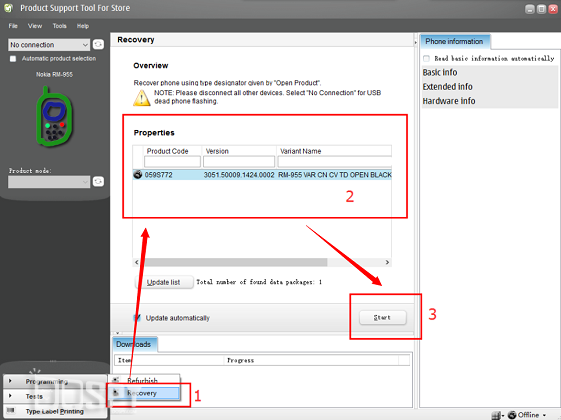Click the Type Label Printing icon
561x420 pixels.
(x=11, y=410)
